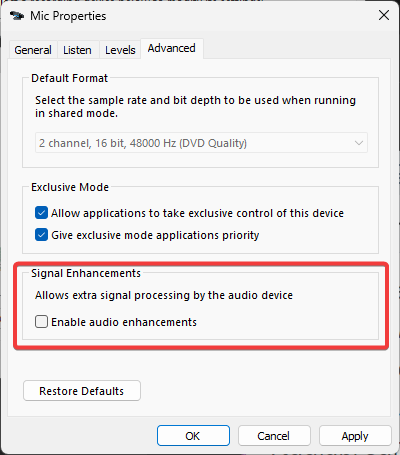Image resolution: width=400 pixels, height=455 pixels.
Task: Open the Listen tab
Action: click(77, 50)
